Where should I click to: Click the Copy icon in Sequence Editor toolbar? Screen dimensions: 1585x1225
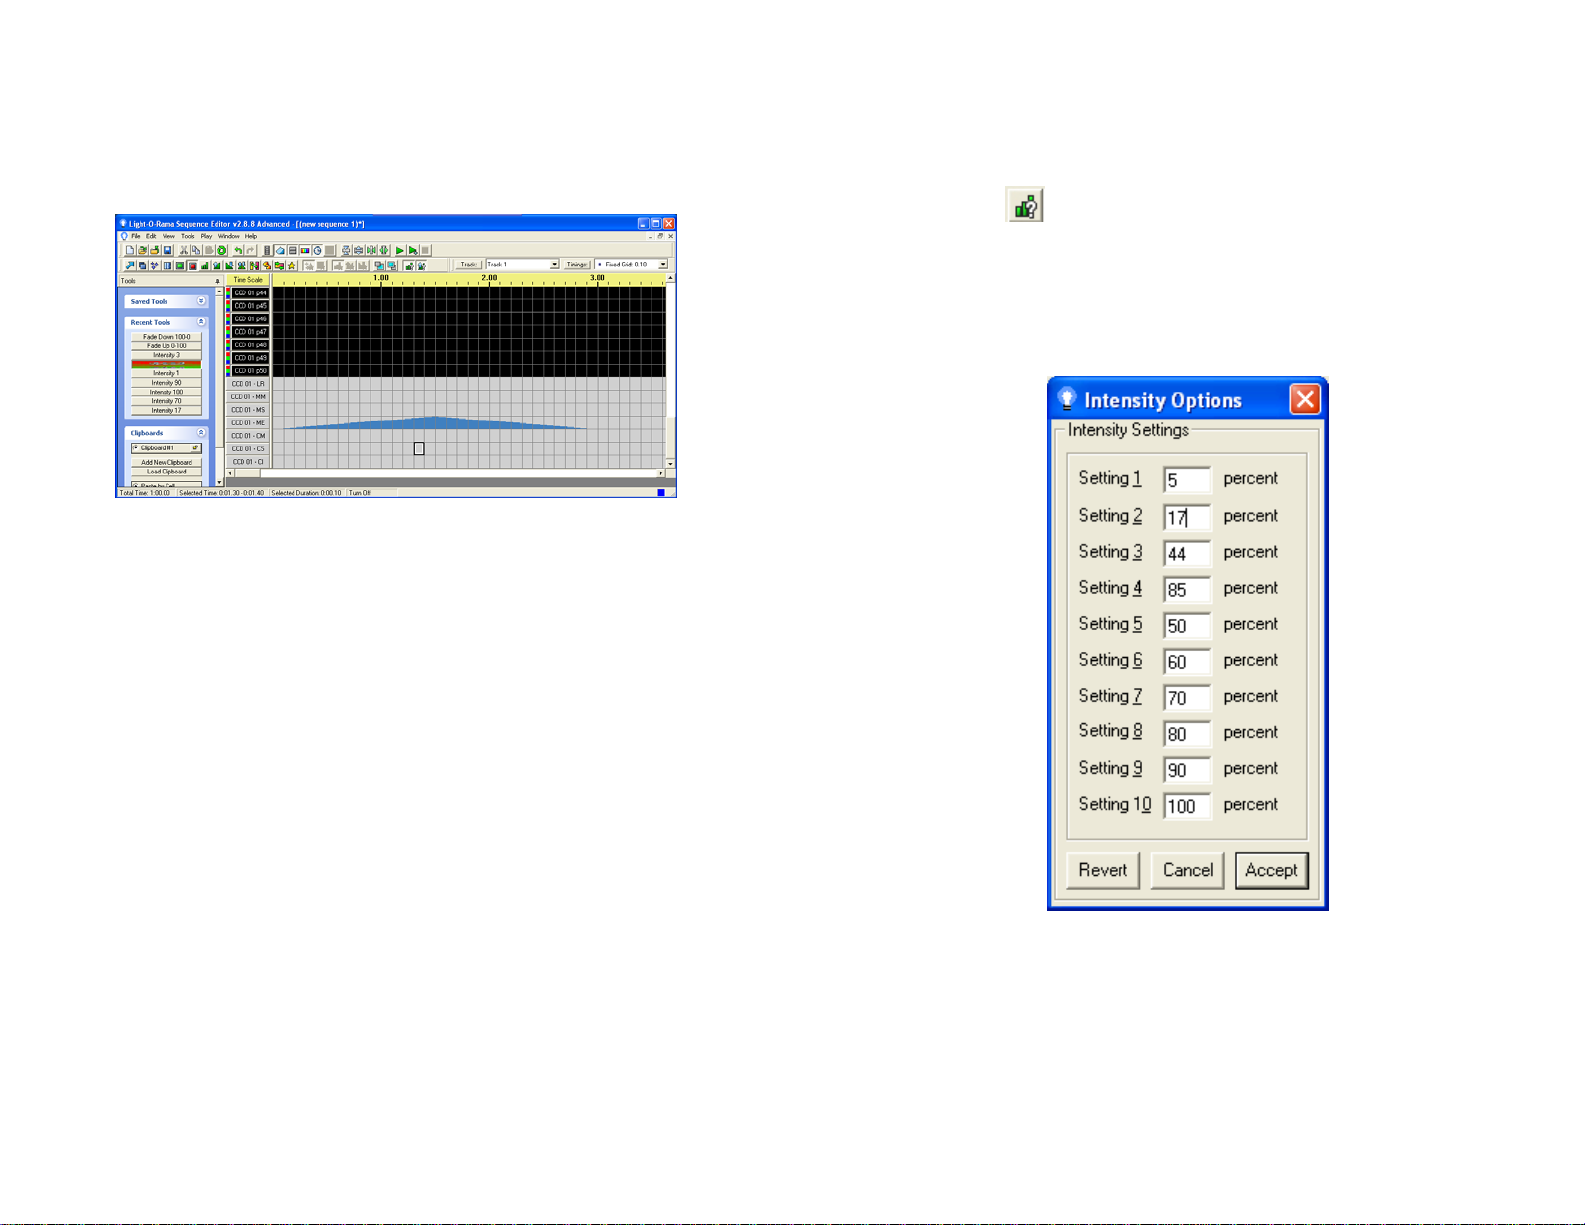coord(196,250)
